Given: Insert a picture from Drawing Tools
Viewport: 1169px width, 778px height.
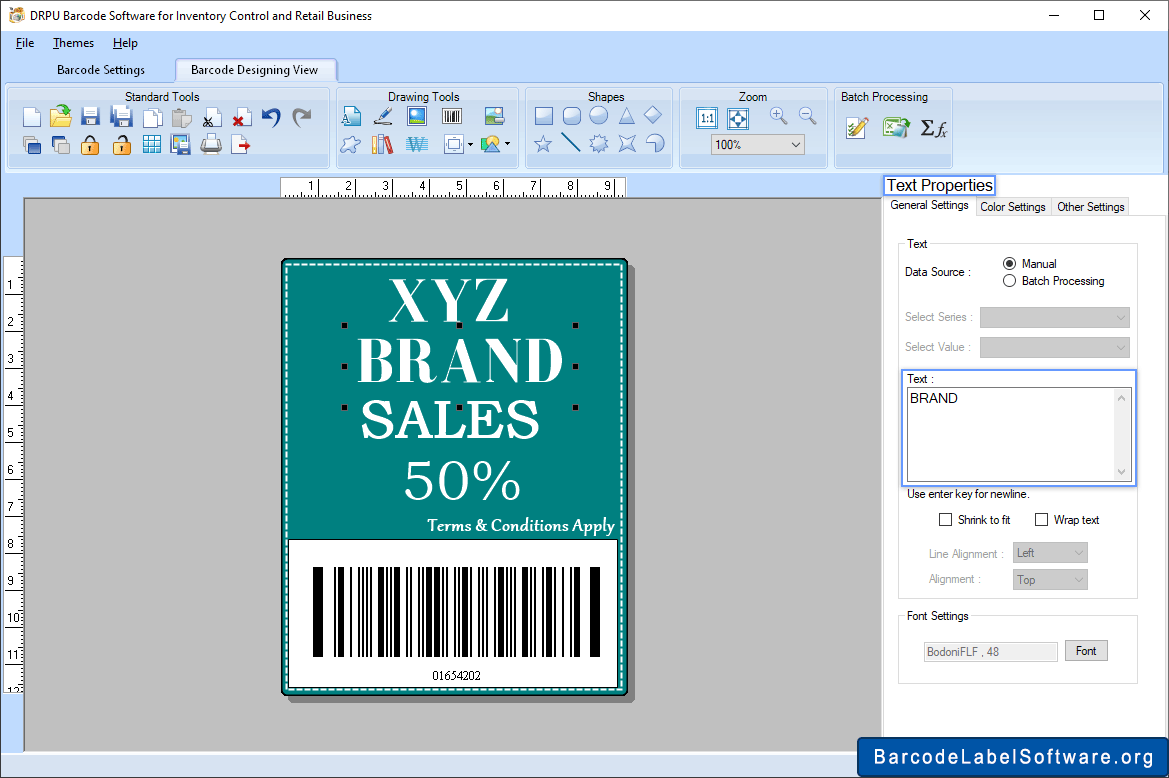Looking at the screenshot, I should tap(417, 116).
